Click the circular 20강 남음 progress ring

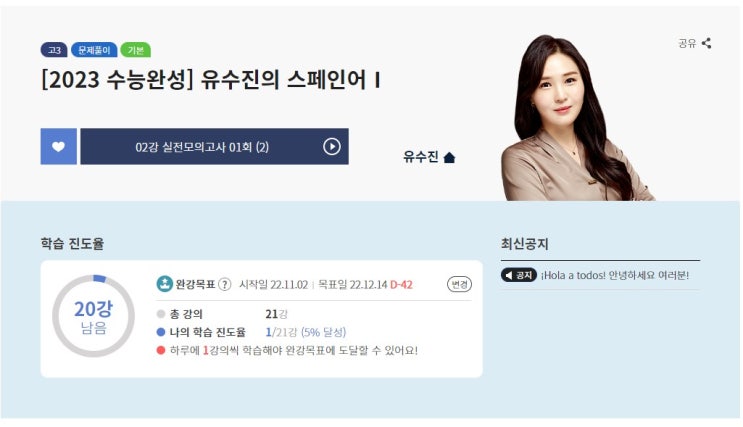[93, 316]
